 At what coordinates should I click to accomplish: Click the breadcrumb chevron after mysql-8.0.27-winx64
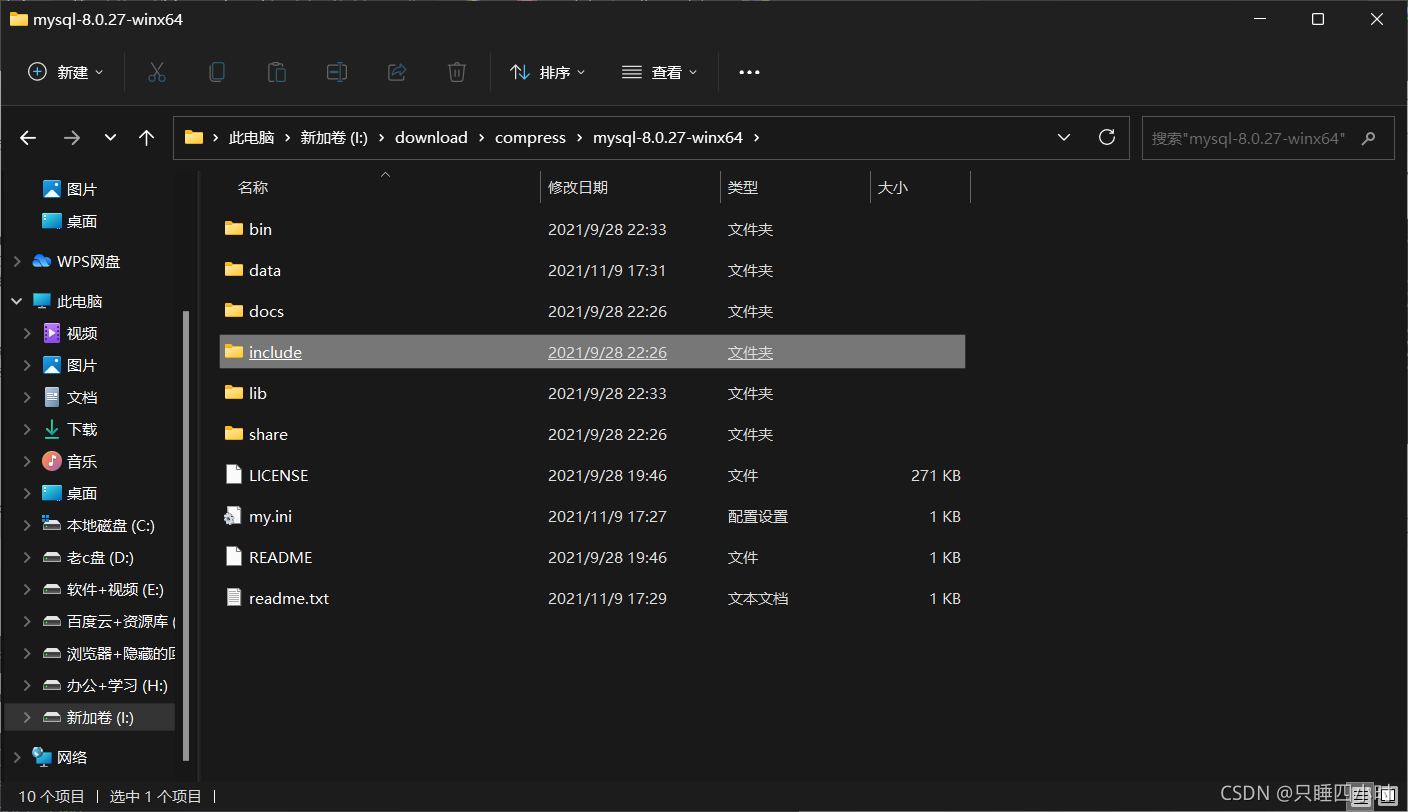[757, 138]
